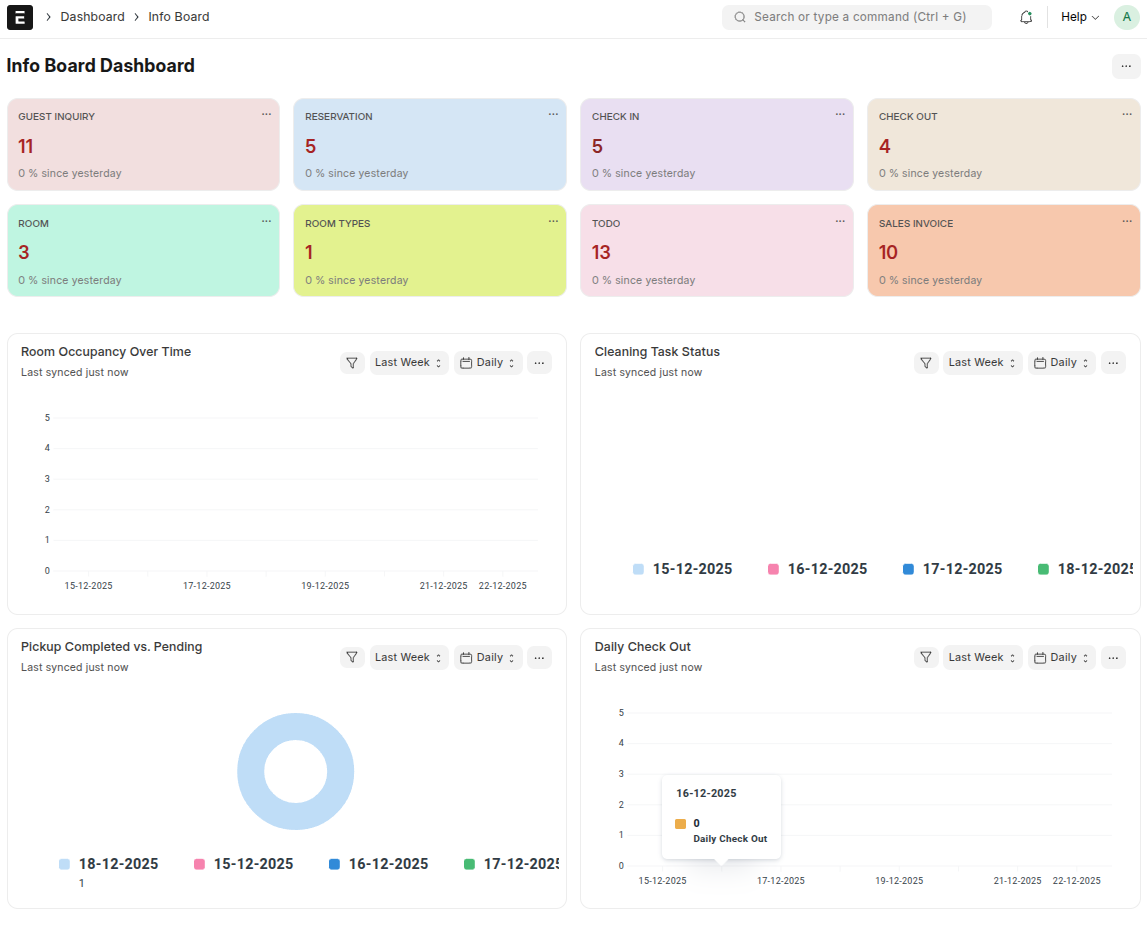Screen dimensions: 1147x929
Task: Open the Sales Invoice card options menu
Action: pos(1127,221)
